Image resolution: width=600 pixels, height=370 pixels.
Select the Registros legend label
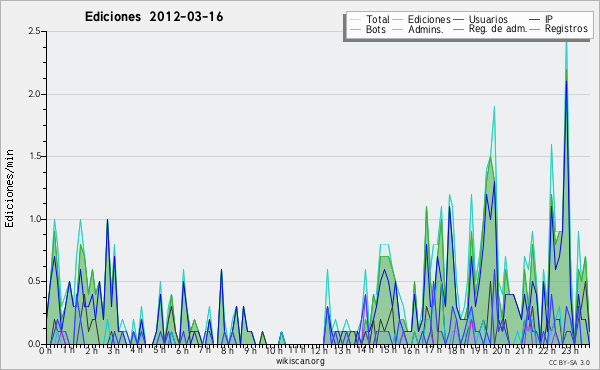click(x=566, y=29)
